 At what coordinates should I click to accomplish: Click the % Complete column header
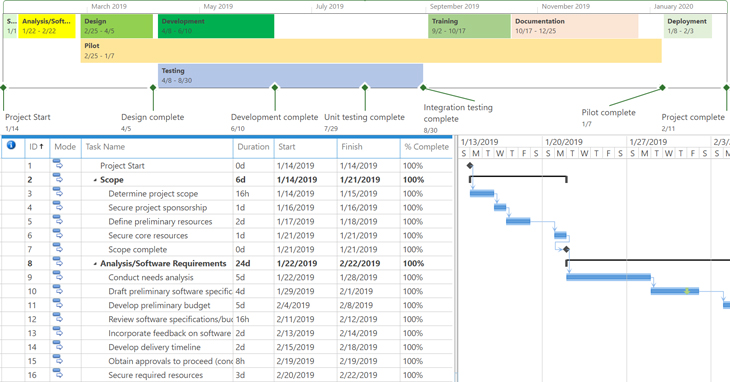[426, 147]
